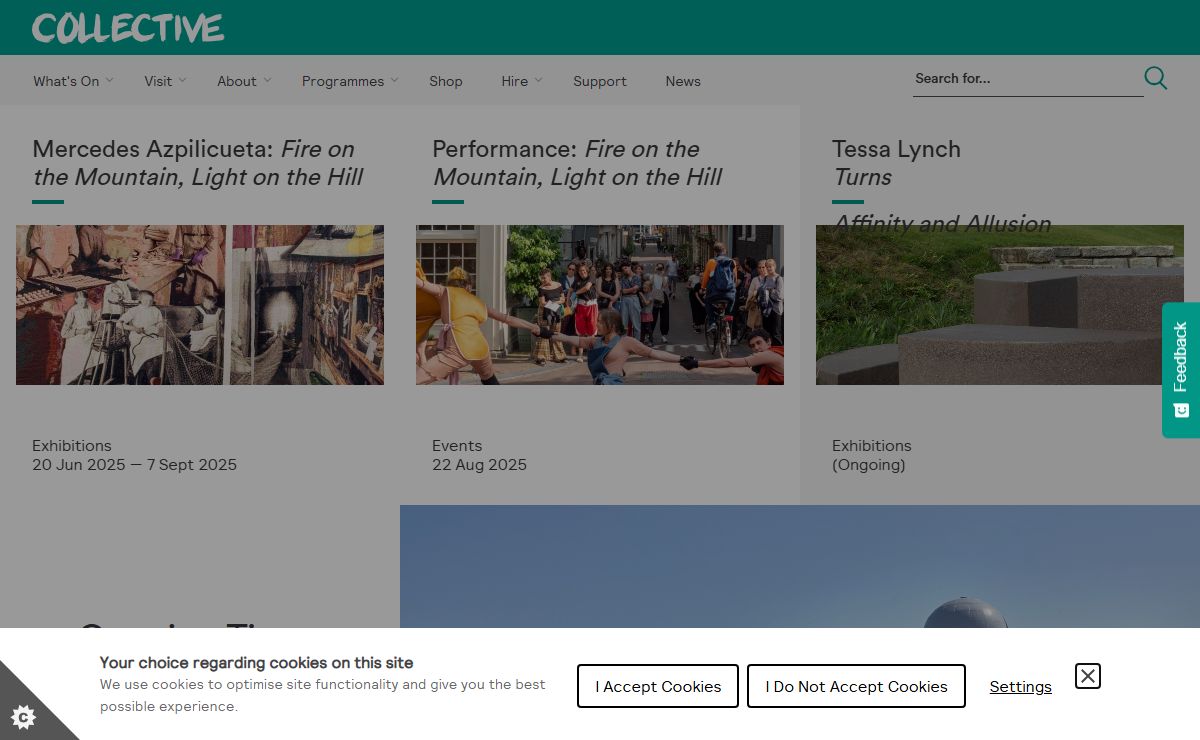Viewport: 1200px width, 740px height.
Task: Open cookie Settings link
Action: 1021,686
